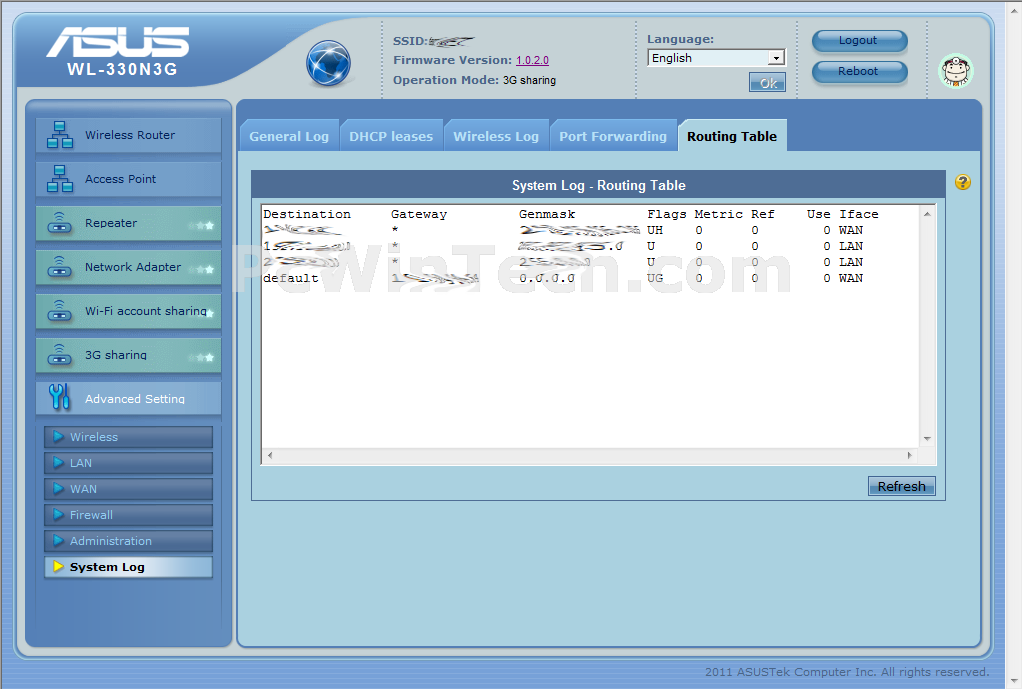Confirm language with the Ok button
The height and width of the screenshot is (689, 1022).
coord(767,83)
